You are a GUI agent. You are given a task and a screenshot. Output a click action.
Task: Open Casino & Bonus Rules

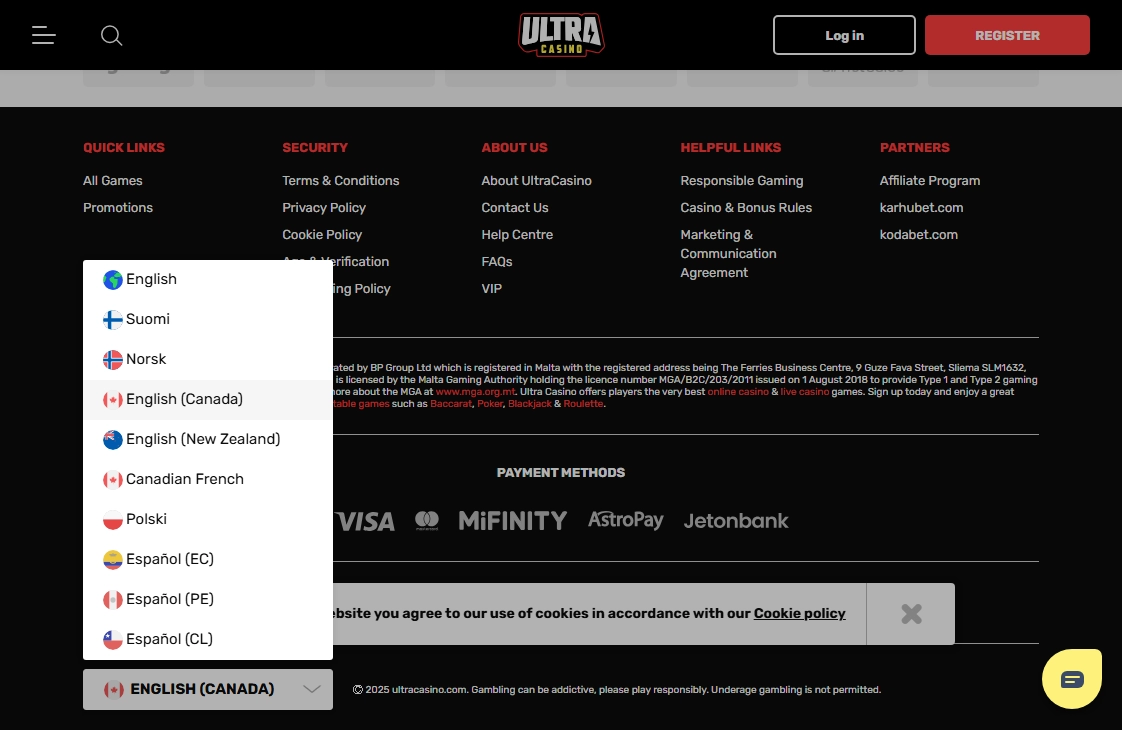746,208
